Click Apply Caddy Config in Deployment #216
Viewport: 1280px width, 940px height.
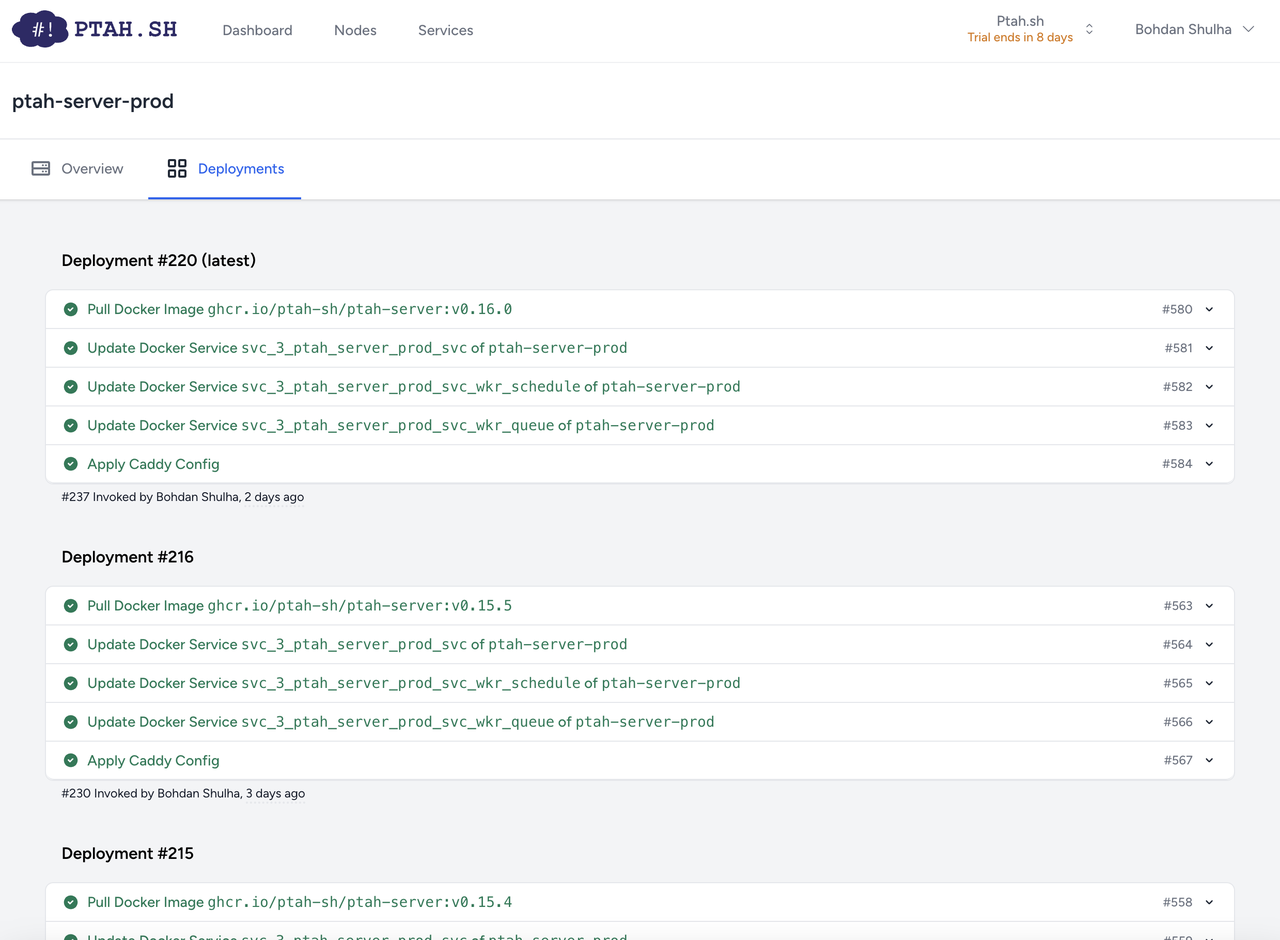(640, 761)
